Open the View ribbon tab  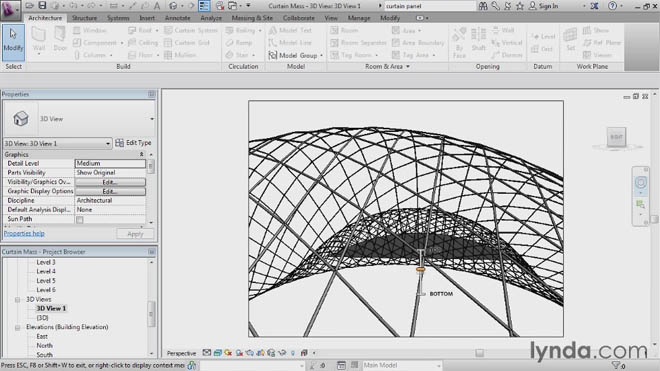click(x=331, y=18)
